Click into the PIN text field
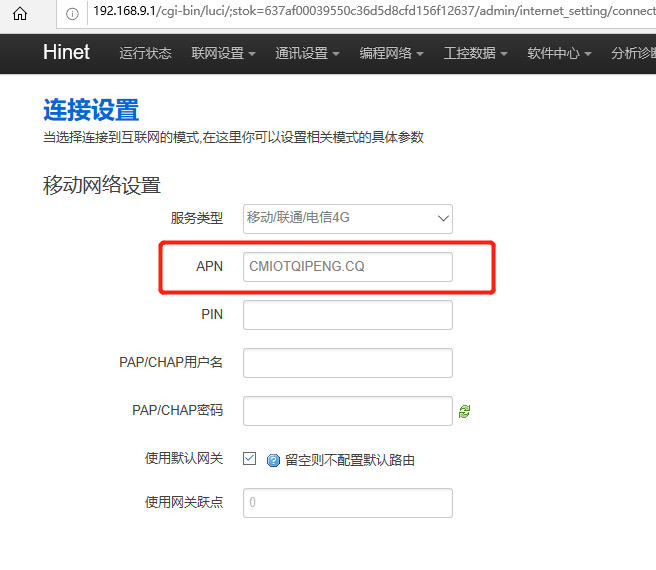The width and height of the screenshot is (656, 570). 347,315
